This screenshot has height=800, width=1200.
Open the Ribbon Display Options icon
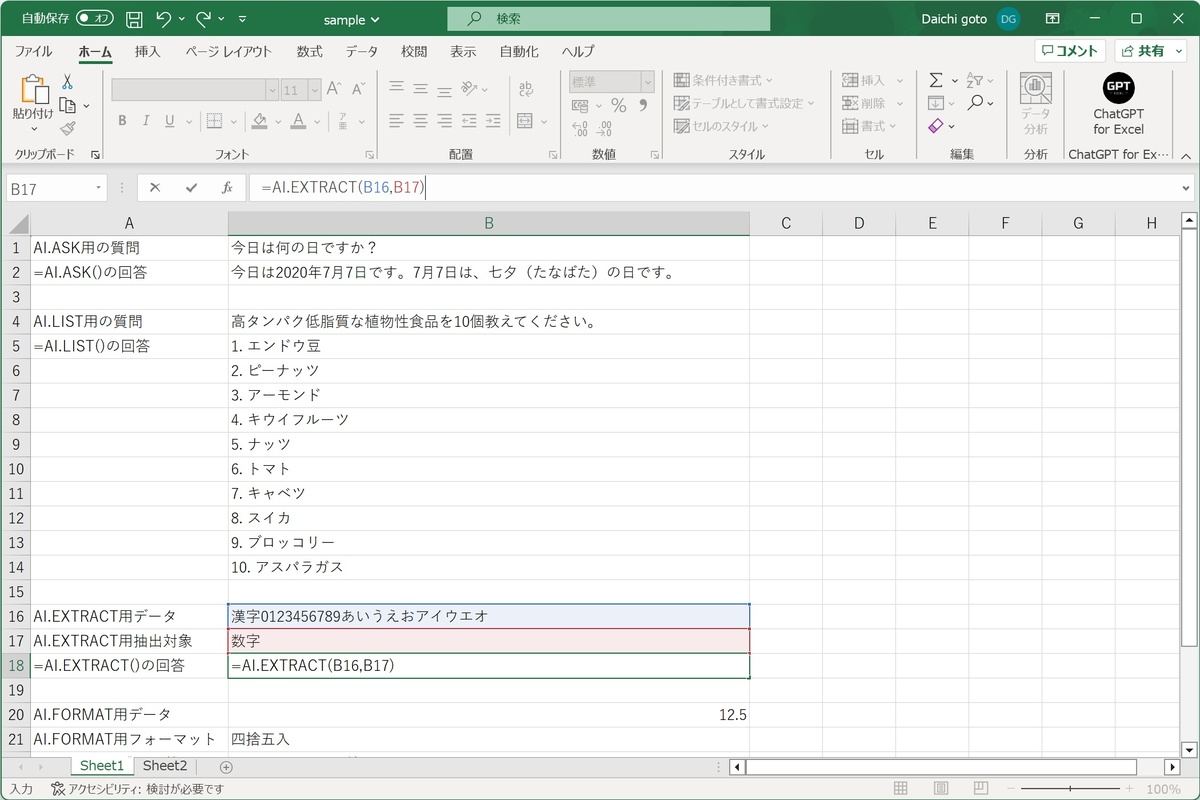click(1052, 19)
